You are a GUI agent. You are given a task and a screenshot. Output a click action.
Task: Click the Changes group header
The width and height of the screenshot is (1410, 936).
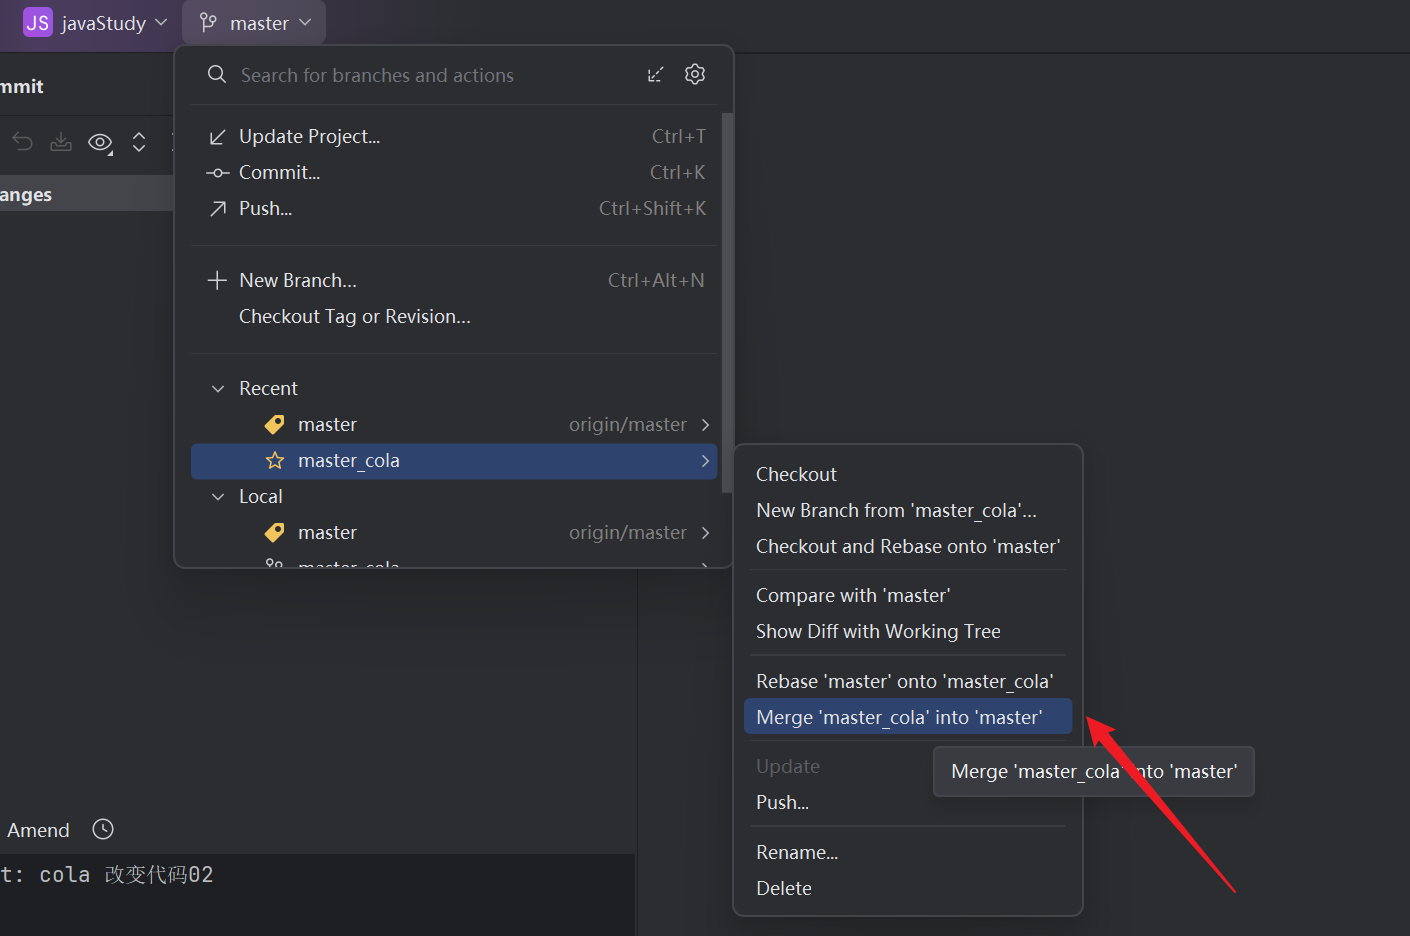point(87,194)
